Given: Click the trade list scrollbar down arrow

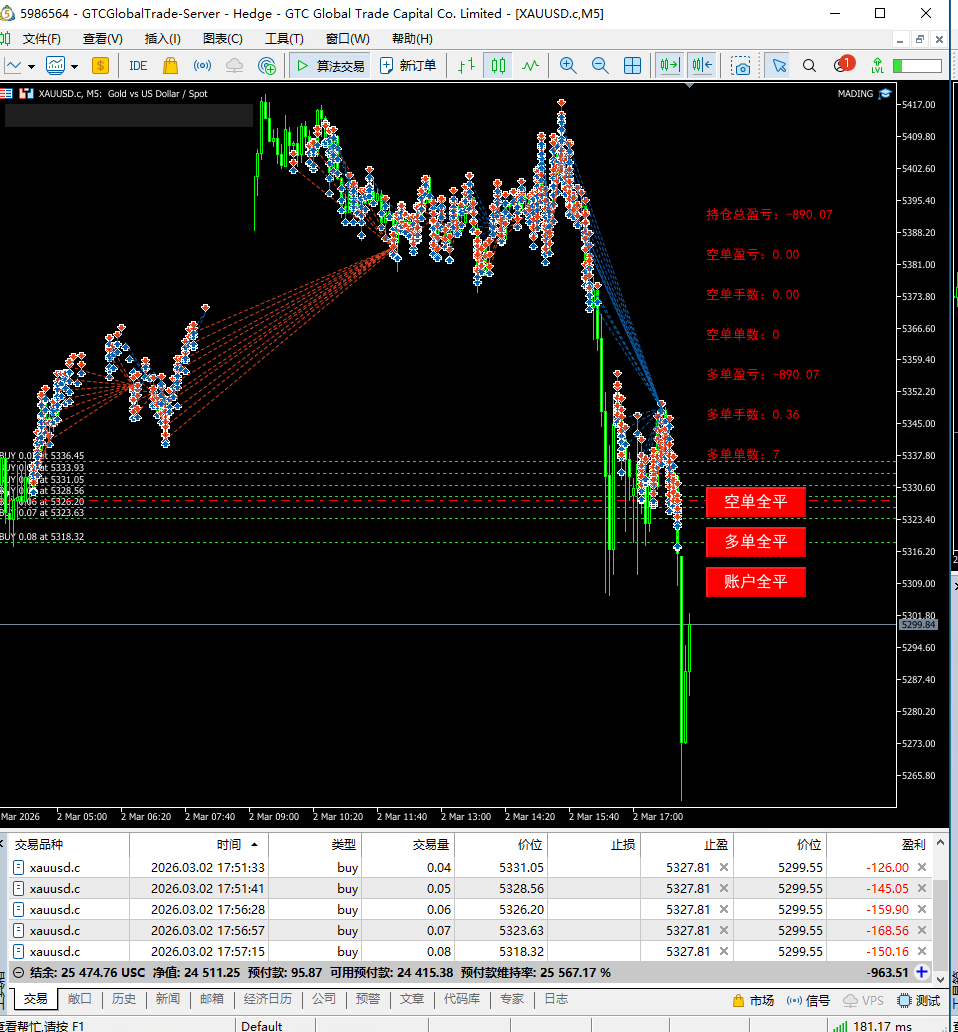Looking at the screenshot, I should point(940,979).
